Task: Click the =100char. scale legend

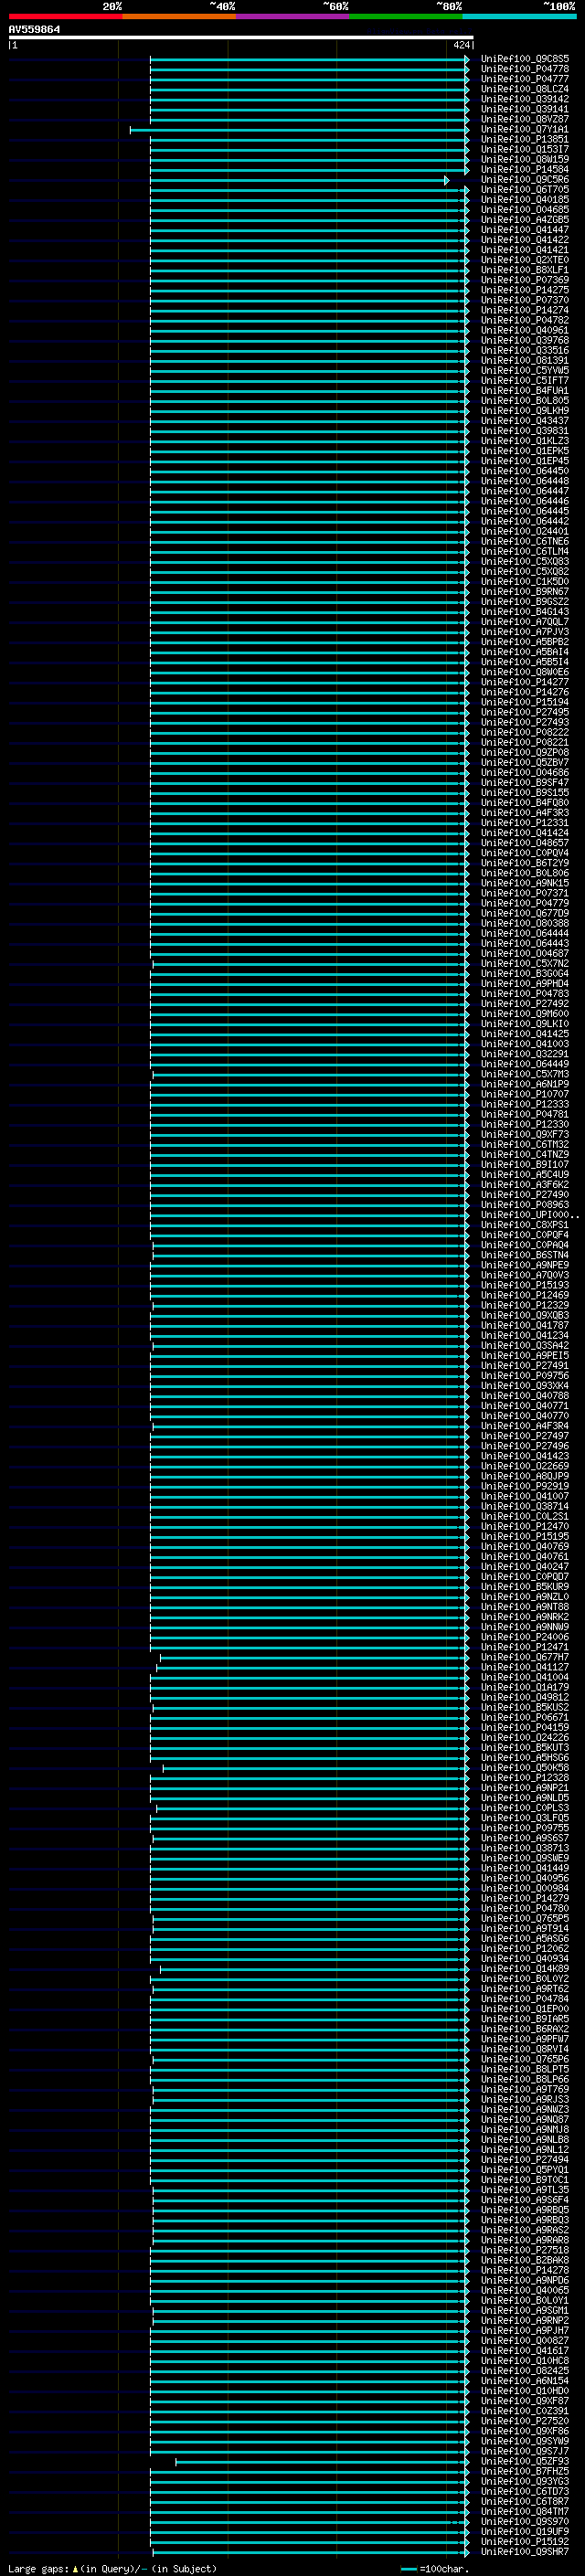Action: [x=435, y=2569]
